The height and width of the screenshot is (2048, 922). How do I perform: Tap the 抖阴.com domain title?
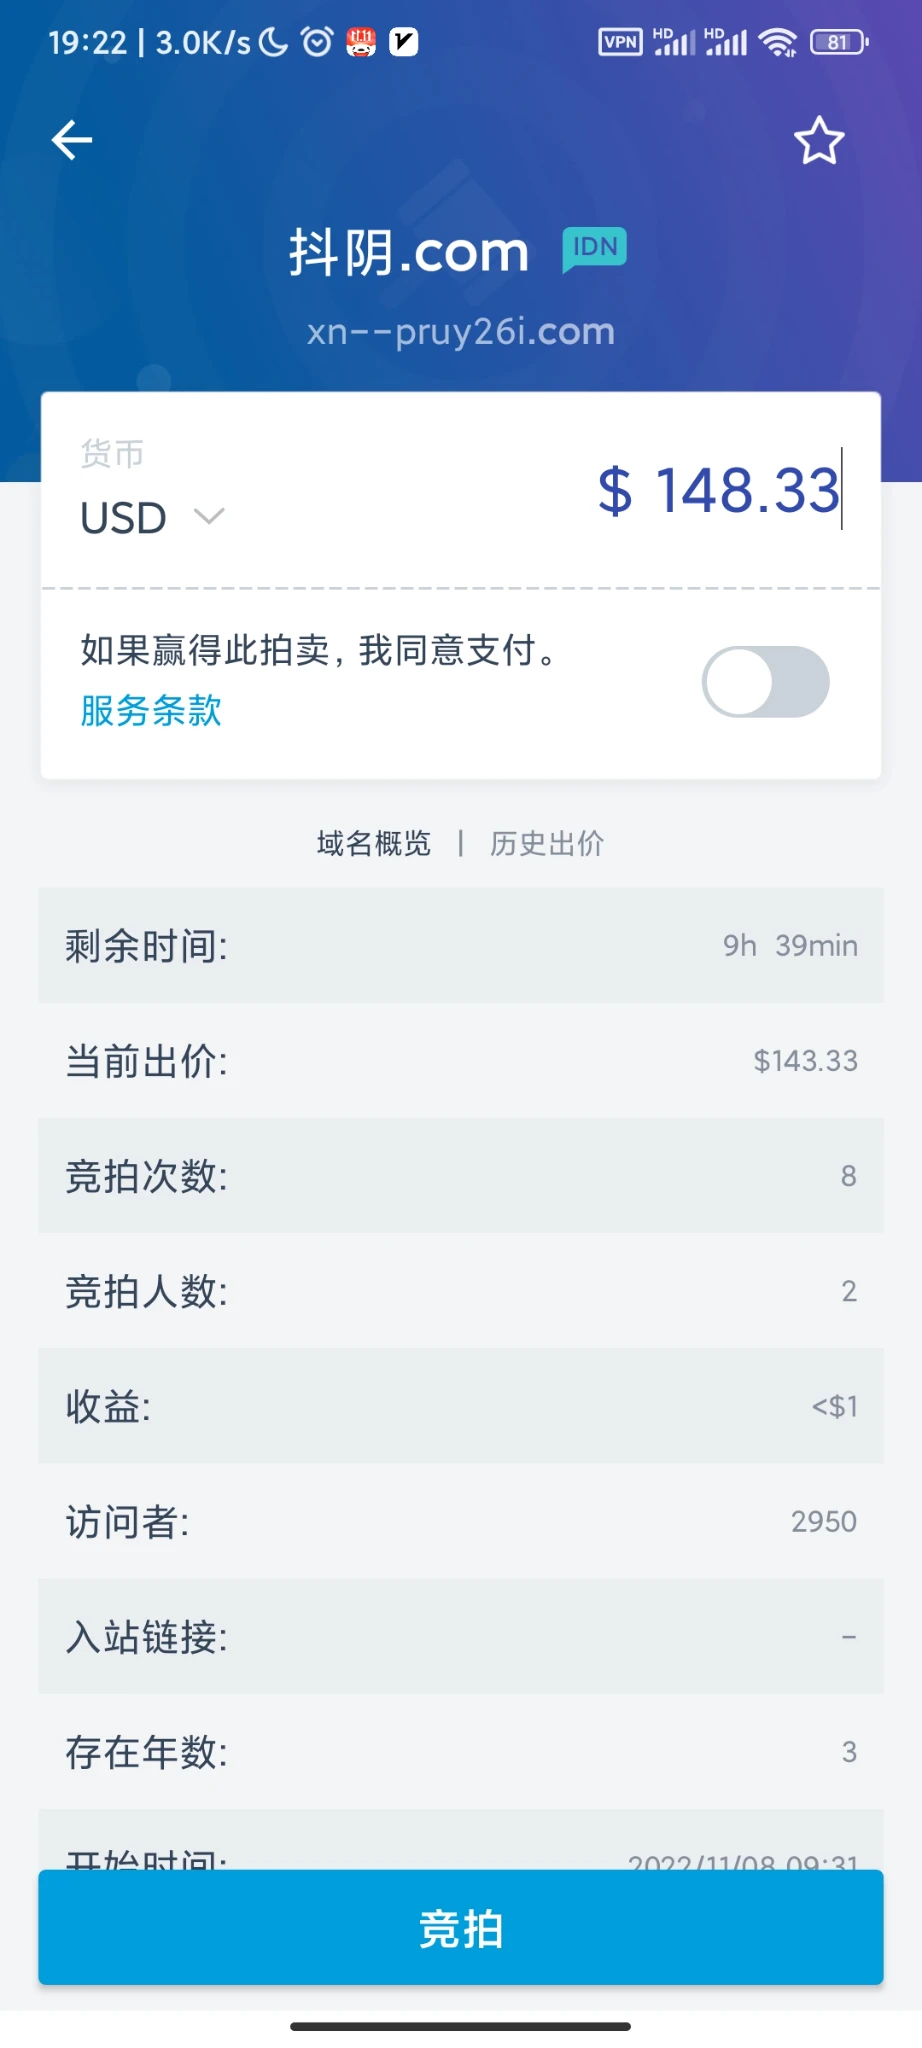(408, 252)
